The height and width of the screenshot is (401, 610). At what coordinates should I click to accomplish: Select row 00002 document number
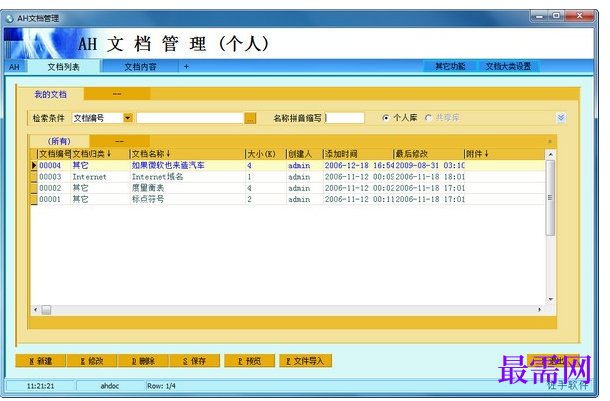(x=50, y=188)
